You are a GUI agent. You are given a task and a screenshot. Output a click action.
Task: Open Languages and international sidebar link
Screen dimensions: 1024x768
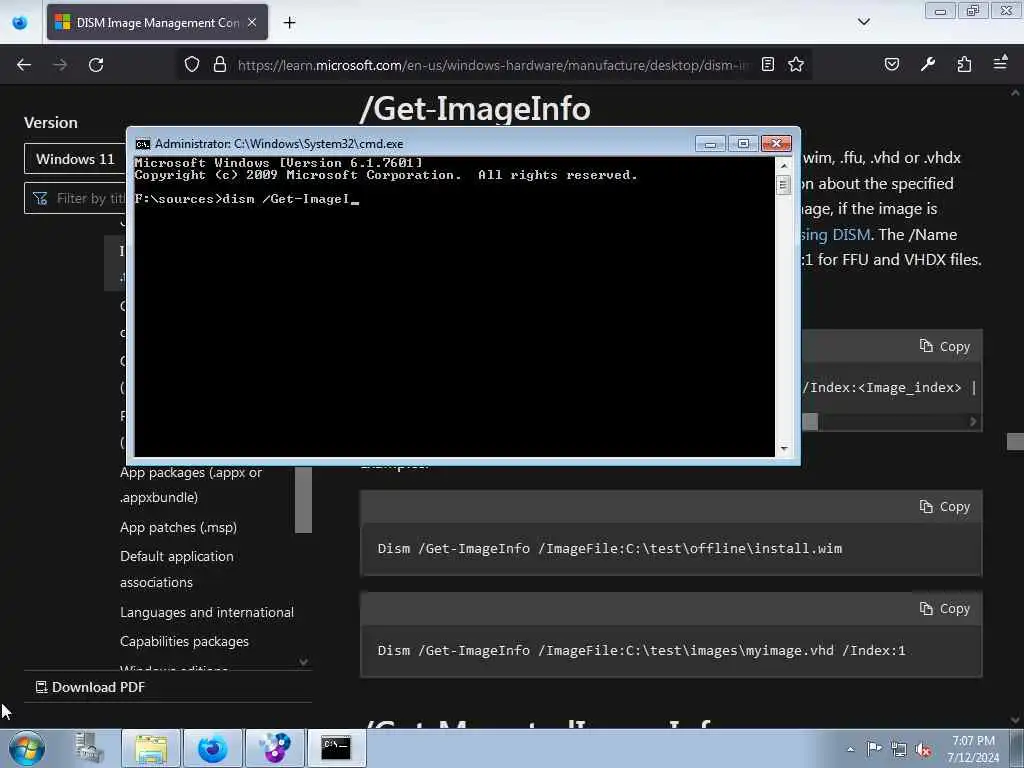point(207,612)
